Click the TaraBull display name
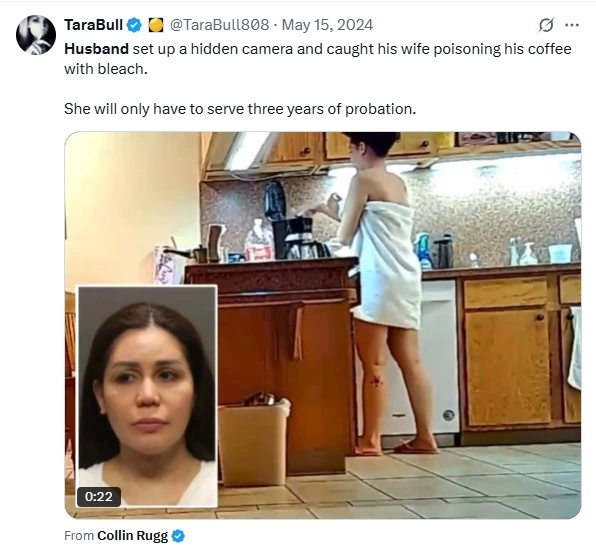Screen dimensions: 596x552 coord(94,25)
